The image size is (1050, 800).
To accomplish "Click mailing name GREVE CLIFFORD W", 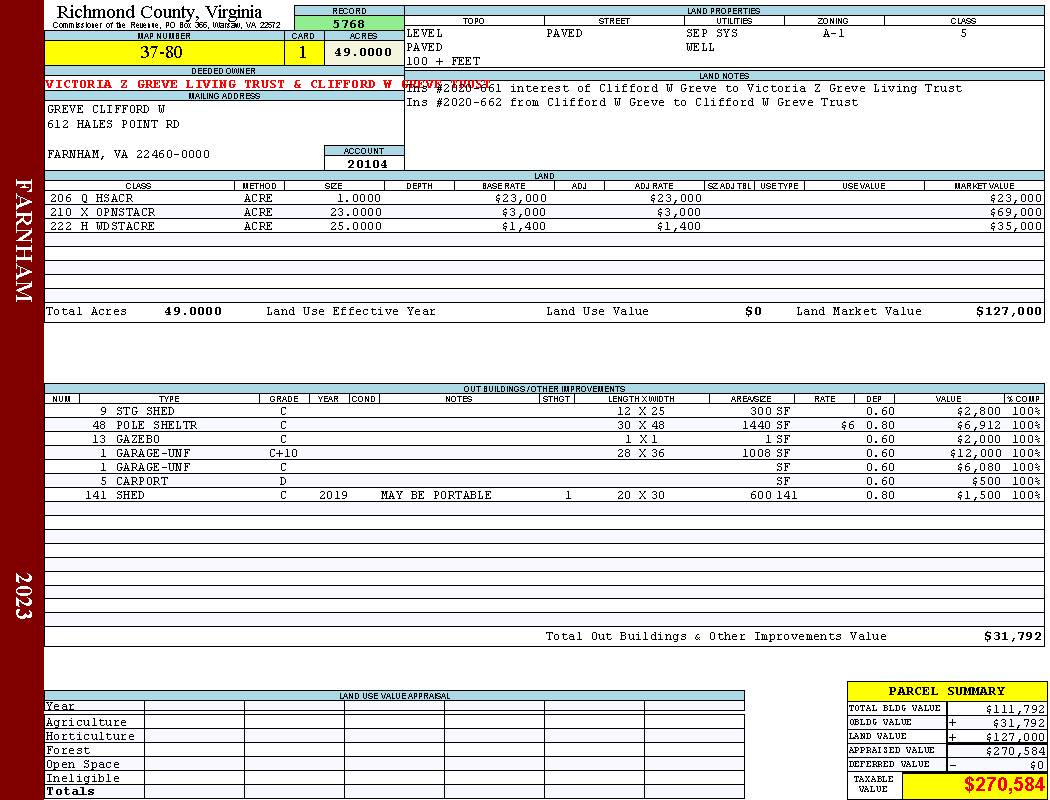I will (106, 109).
